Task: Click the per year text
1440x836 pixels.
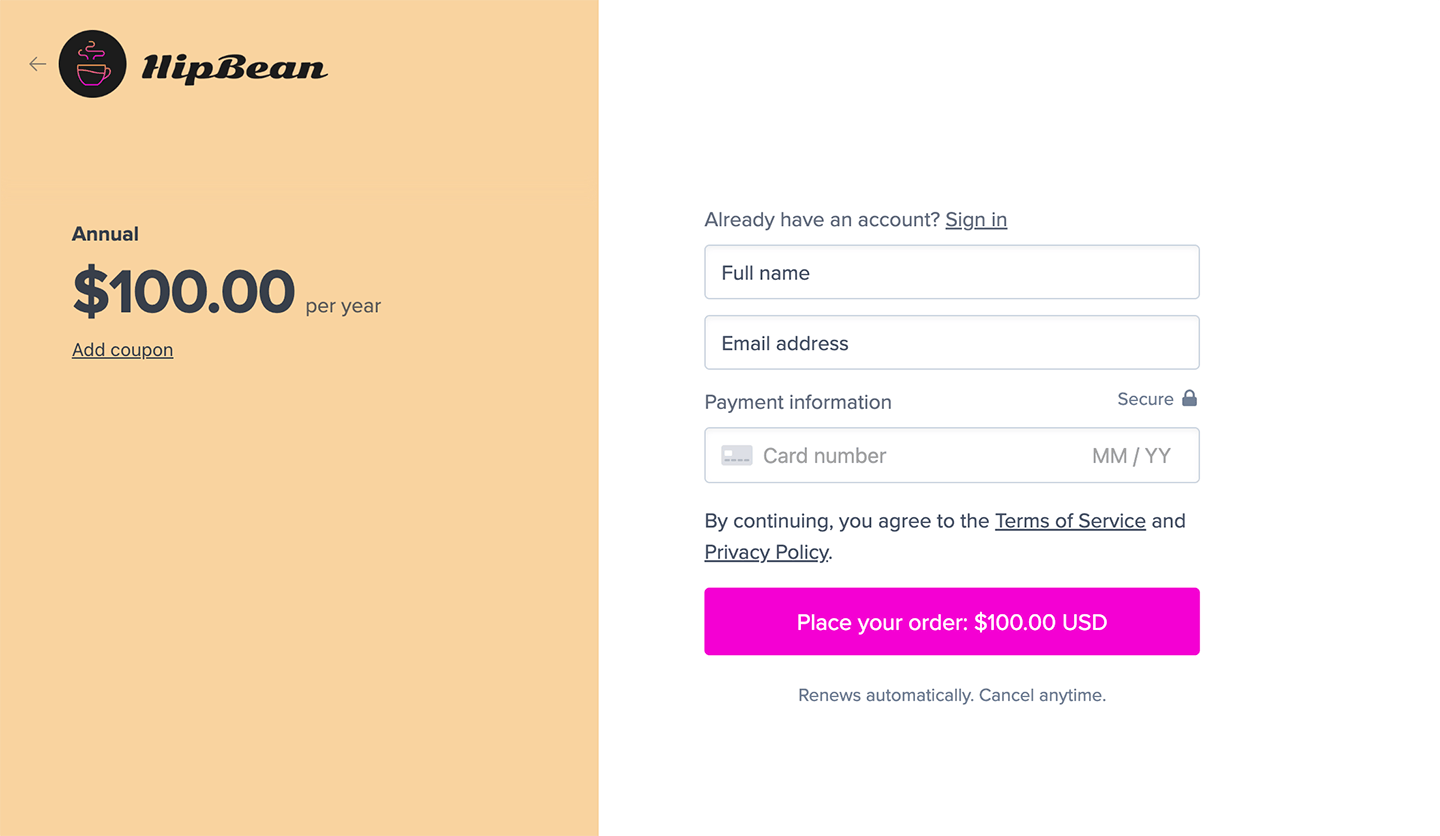Action: pos(343,306)
